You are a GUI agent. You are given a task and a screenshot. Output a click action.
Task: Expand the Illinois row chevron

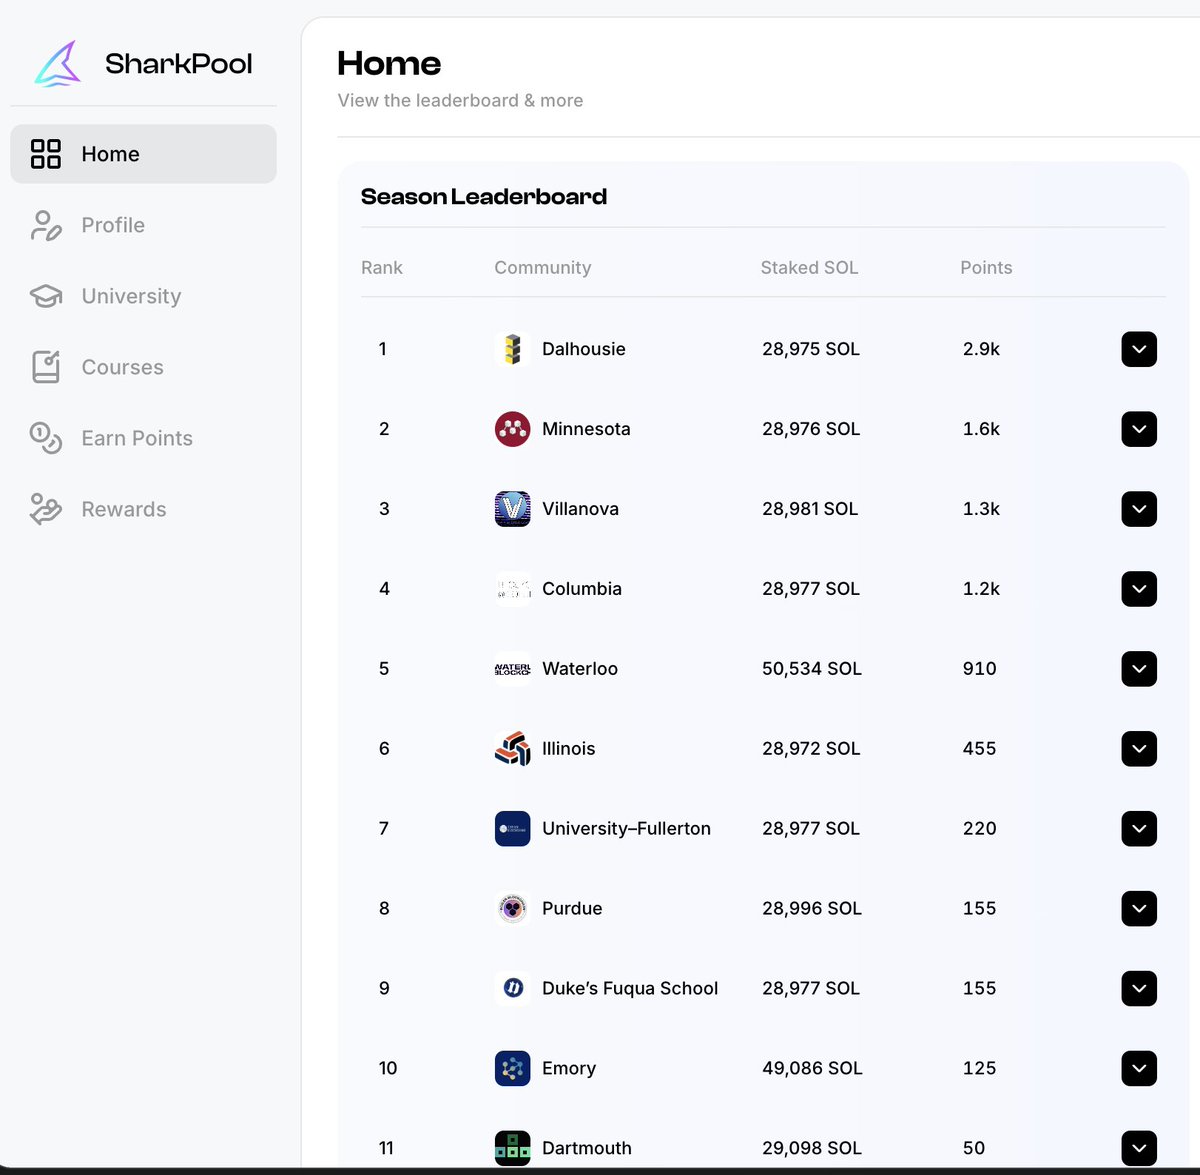1139,749
